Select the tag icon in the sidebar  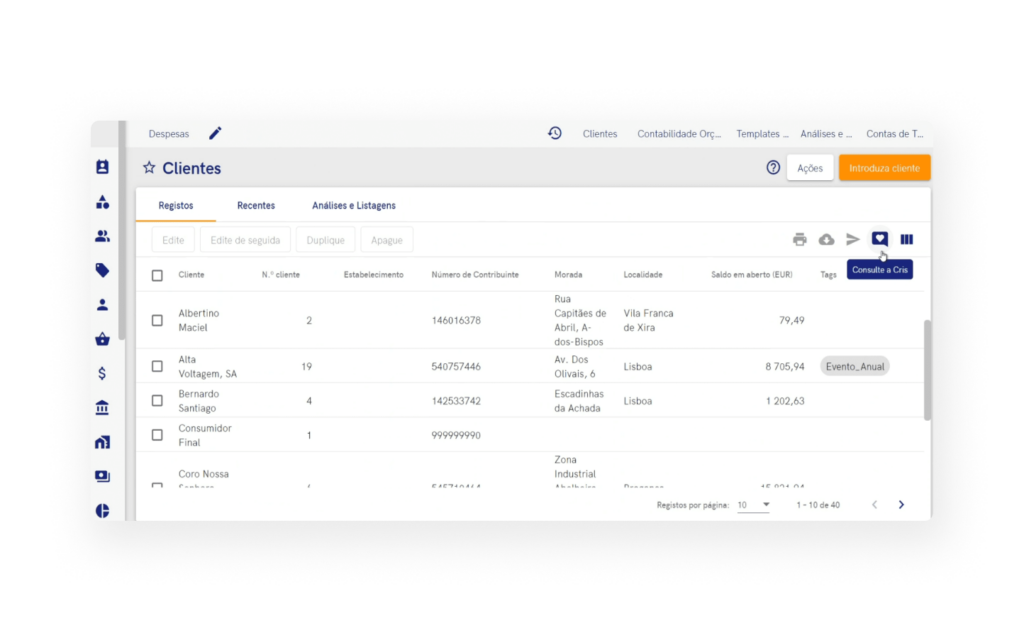102,270
